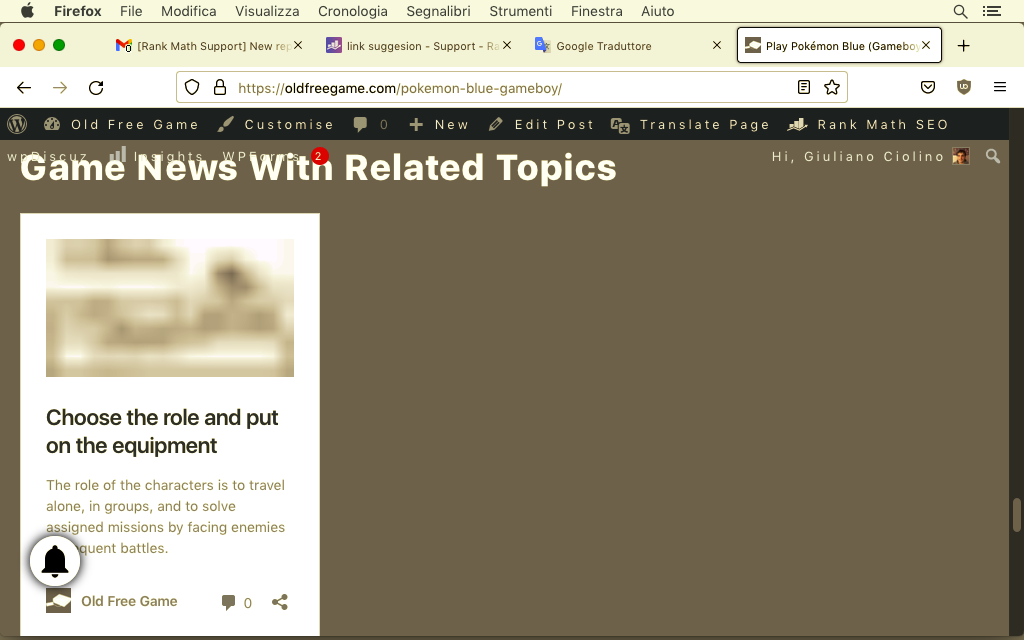Click Translate Page in admin bar
Screen dimensions: 1024x640
point(690,124)
